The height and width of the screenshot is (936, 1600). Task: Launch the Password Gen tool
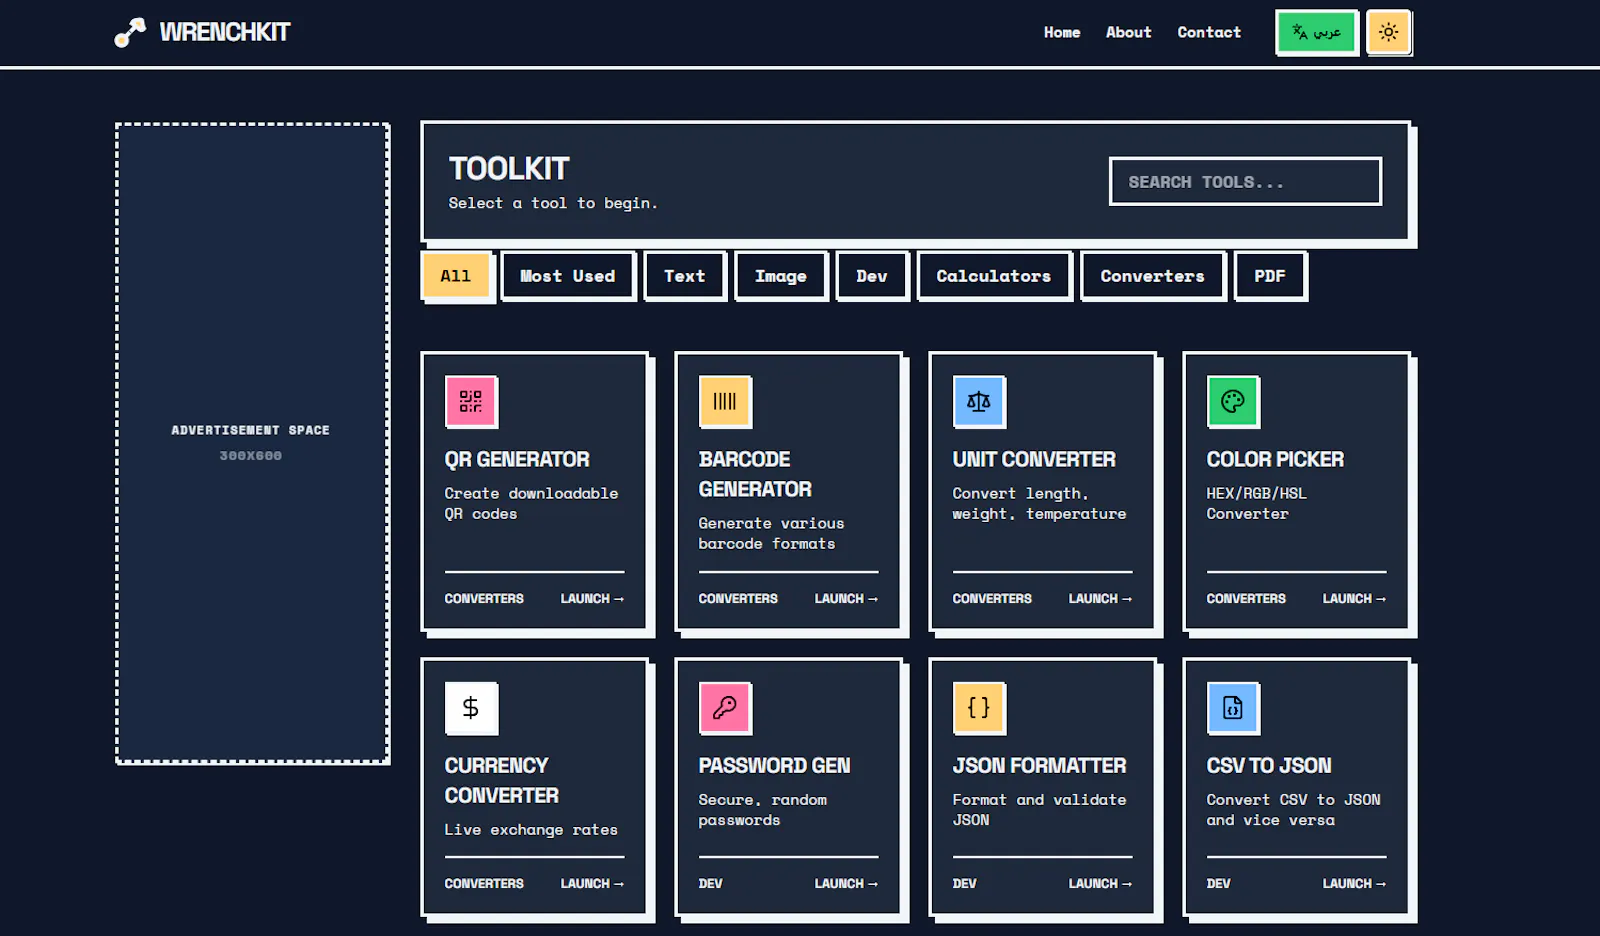(846, 883)
